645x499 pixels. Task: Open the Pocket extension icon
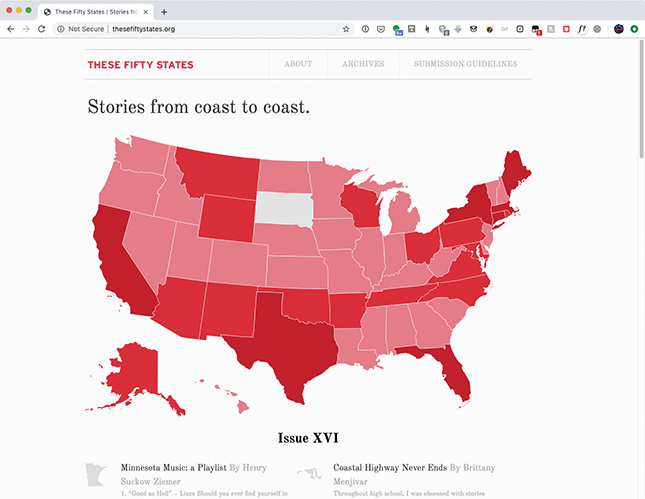pos(381,29)
